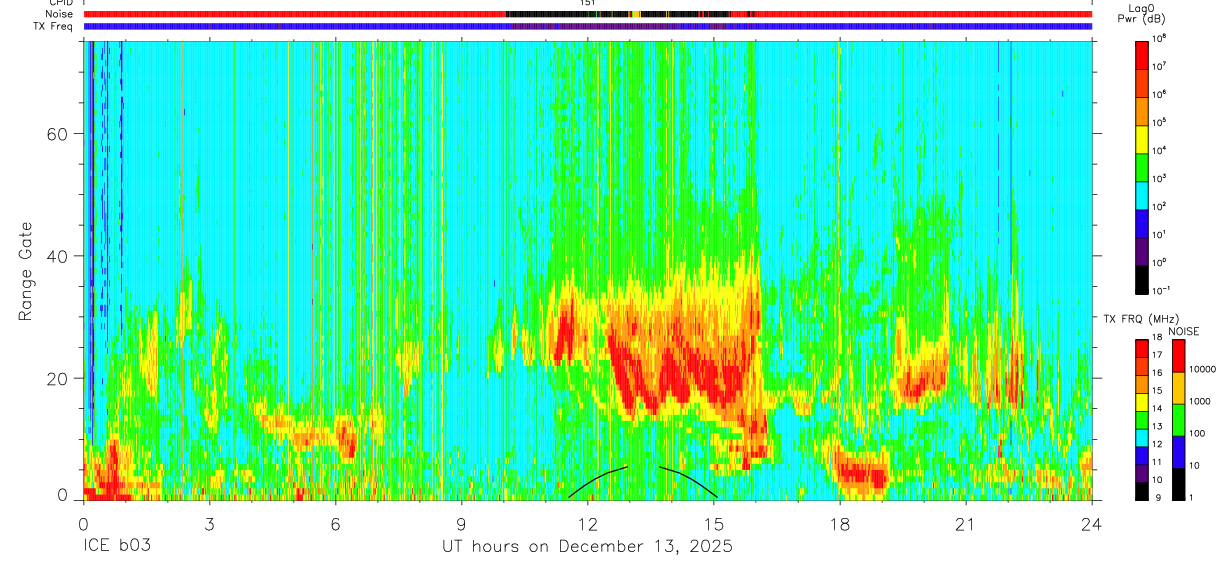Select the green 10^3–10^4 power colorbar segment
The image size is (1228, 567).
pos(1142,165)
